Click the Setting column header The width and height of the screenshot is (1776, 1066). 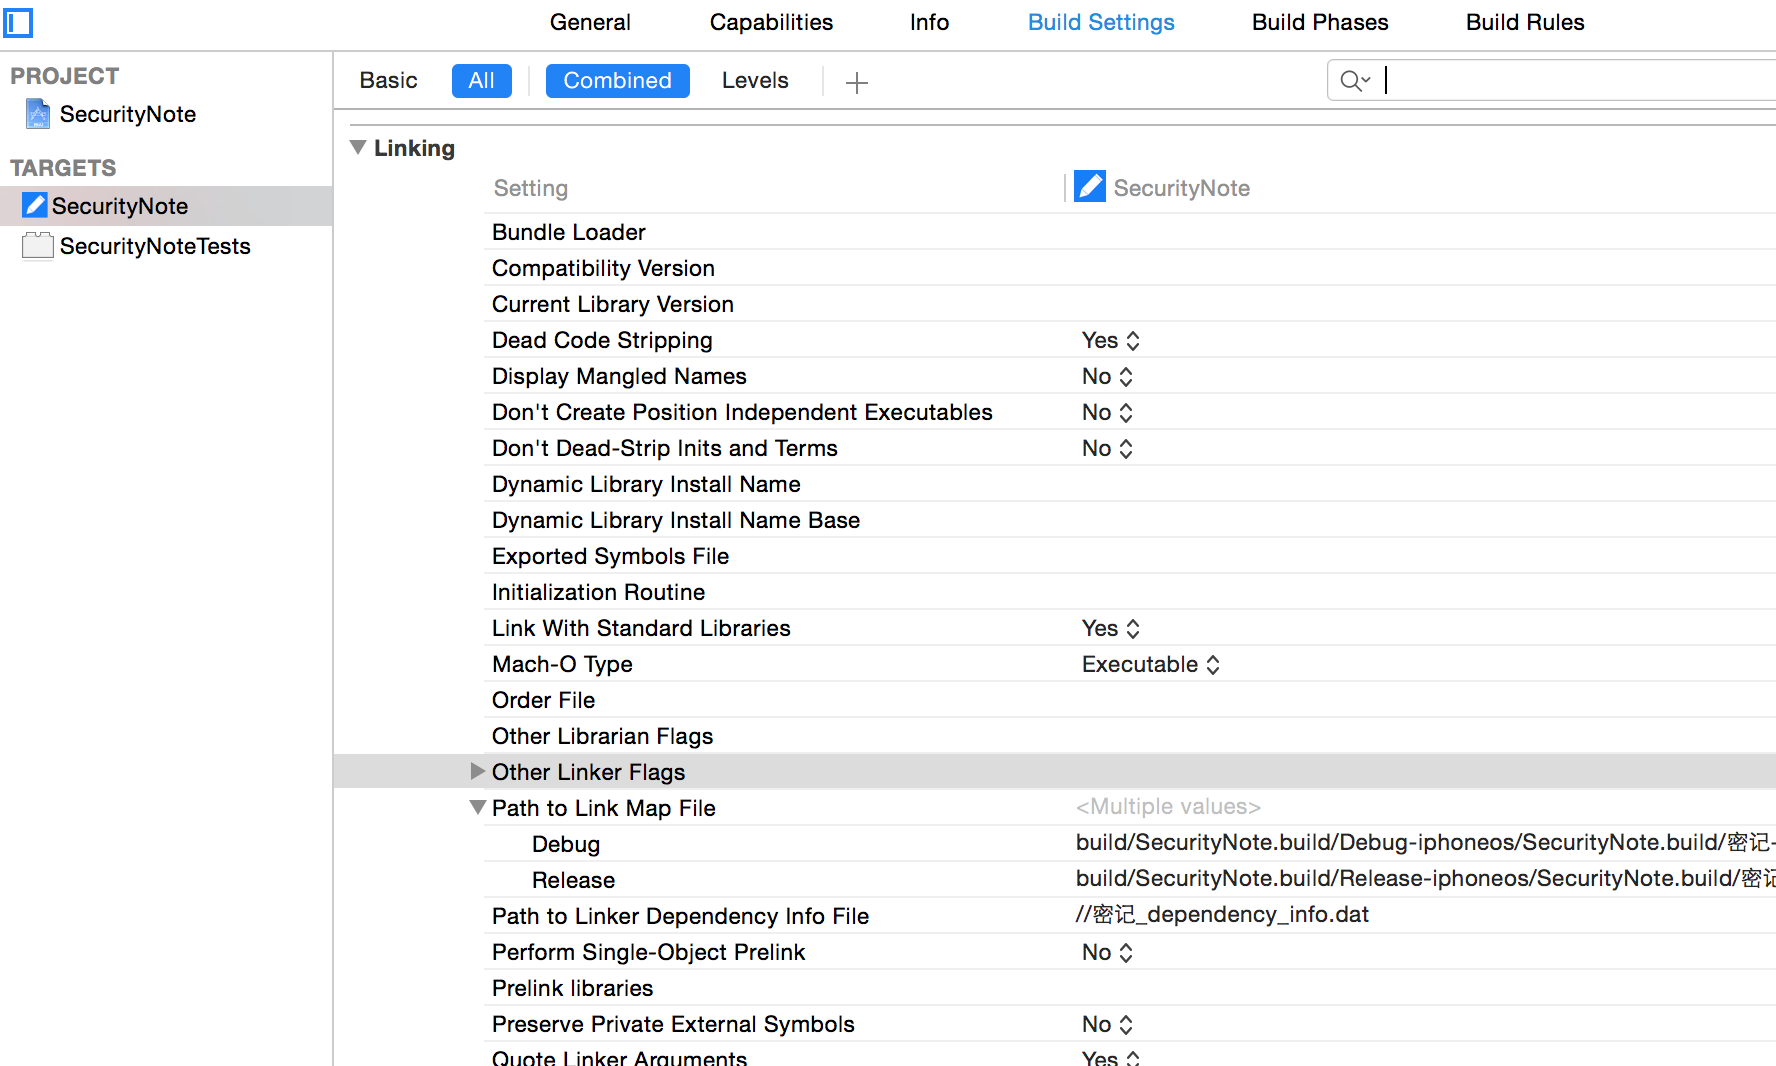point(530,188)
